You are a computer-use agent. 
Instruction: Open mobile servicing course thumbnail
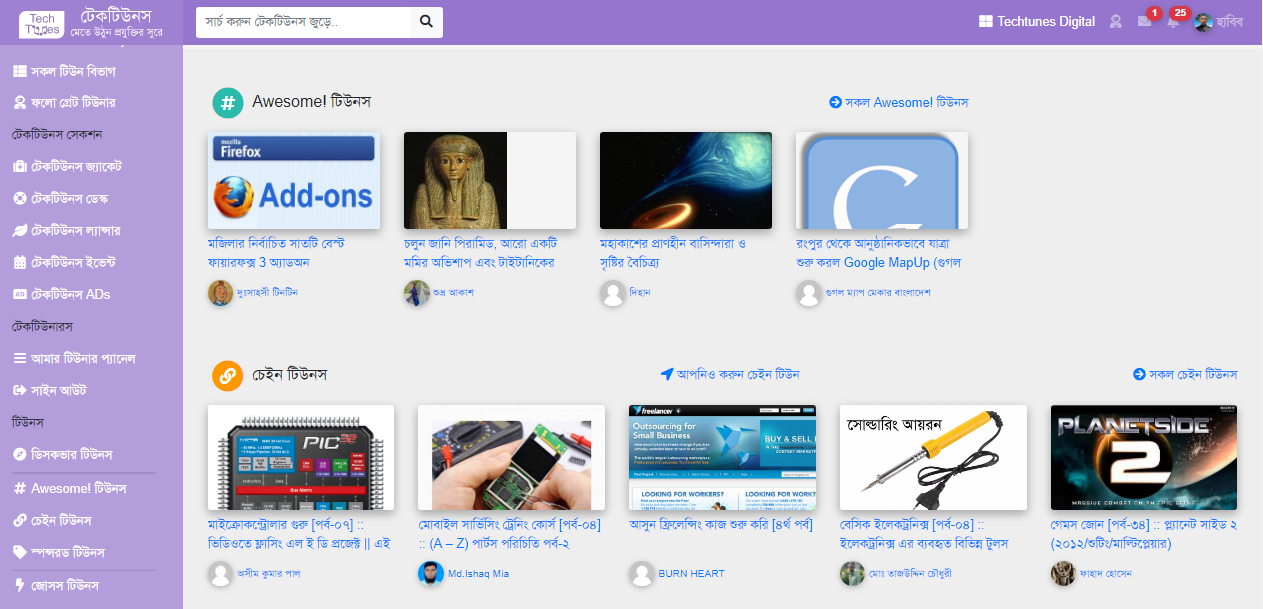pos(512,458)
